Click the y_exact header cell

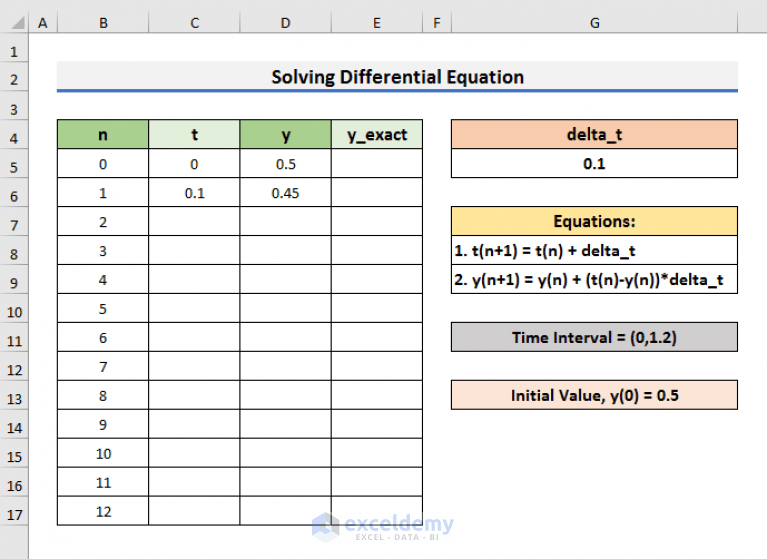click(376, 135)
